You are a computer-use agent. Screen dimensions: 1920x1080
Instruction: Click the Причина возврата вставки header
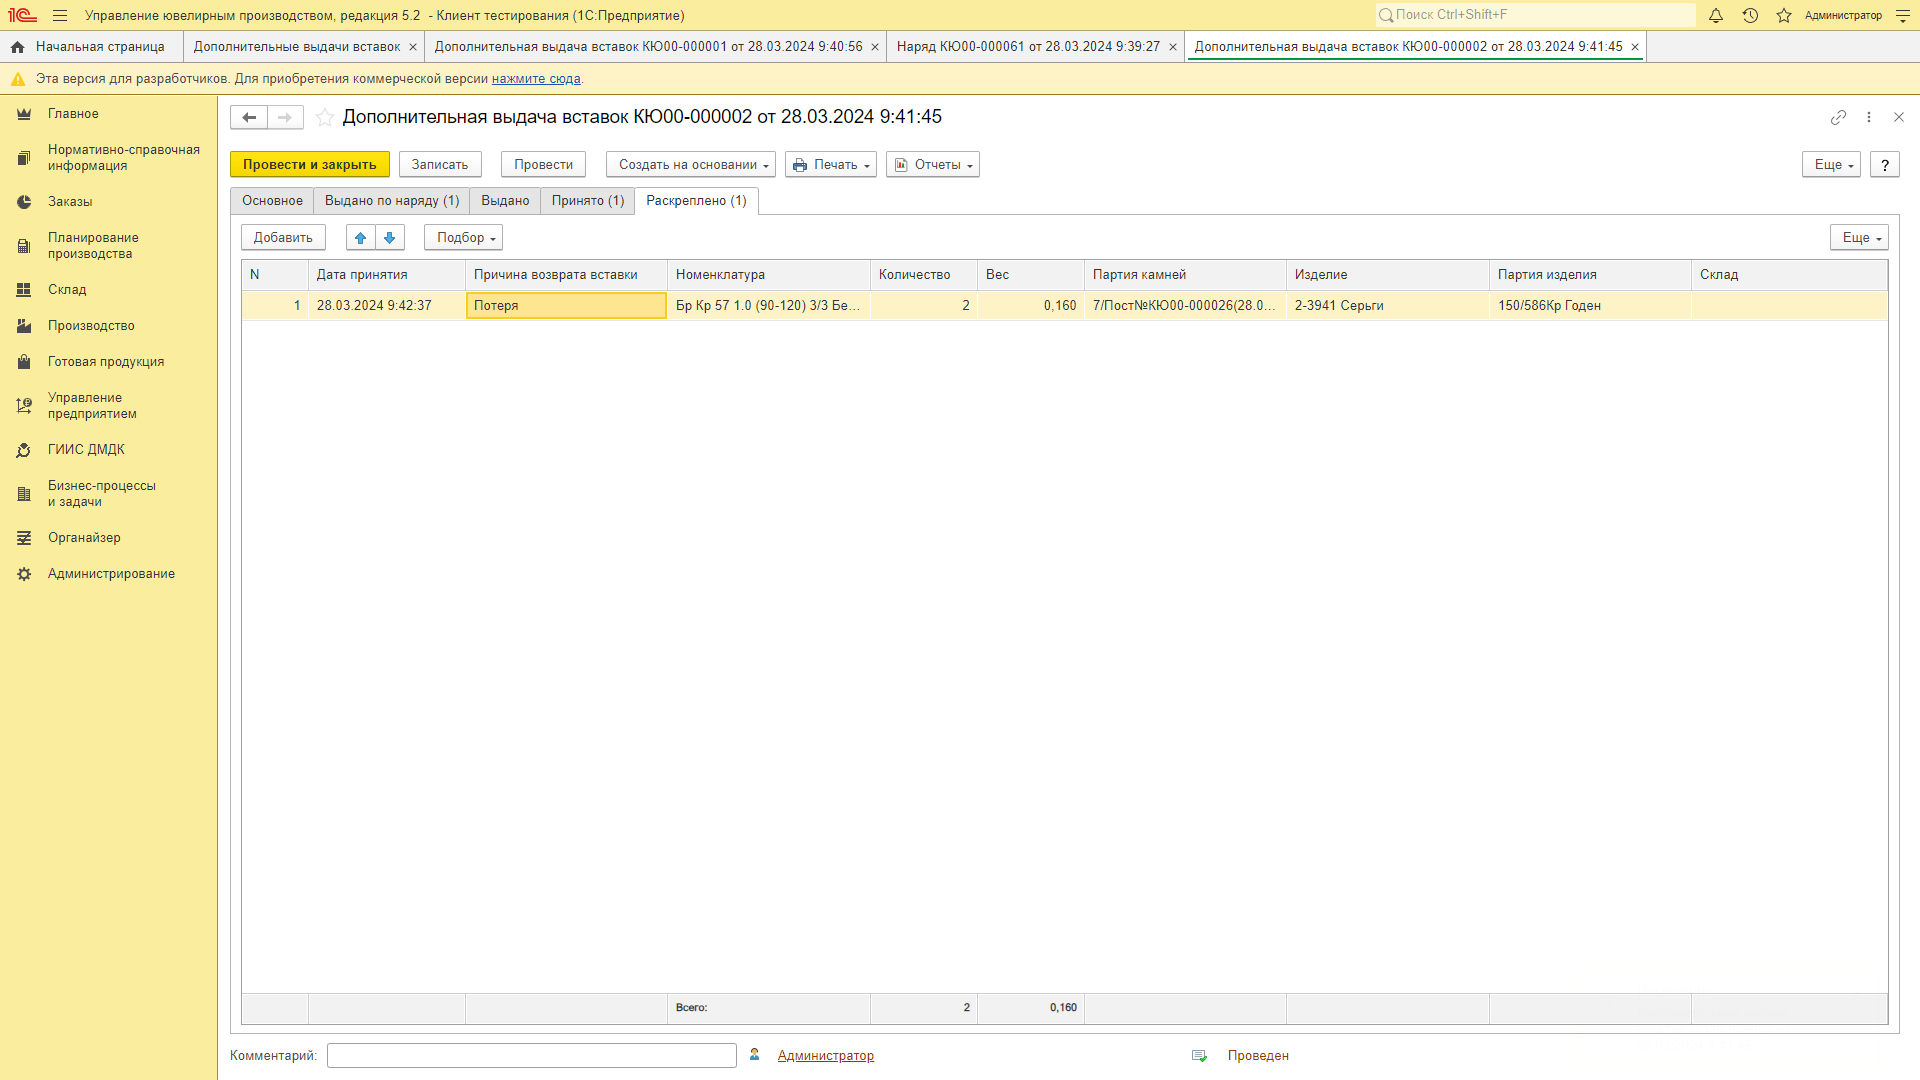tap(566, 275)
